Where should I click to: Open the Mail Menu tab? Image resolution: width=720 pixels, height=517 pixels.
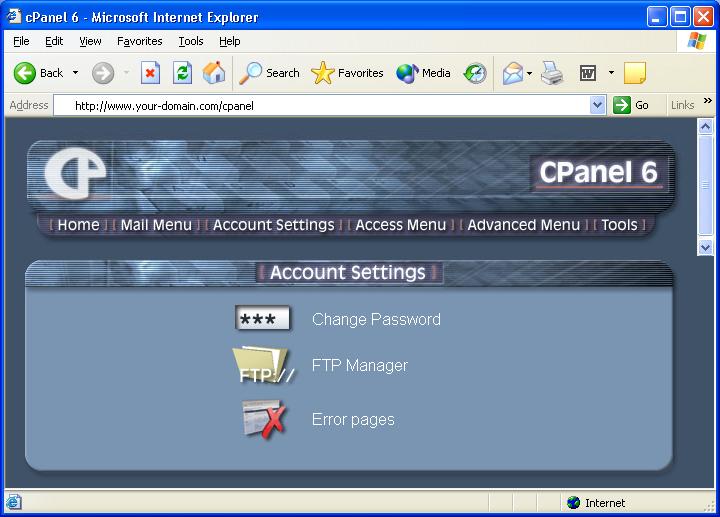[156, 225]
